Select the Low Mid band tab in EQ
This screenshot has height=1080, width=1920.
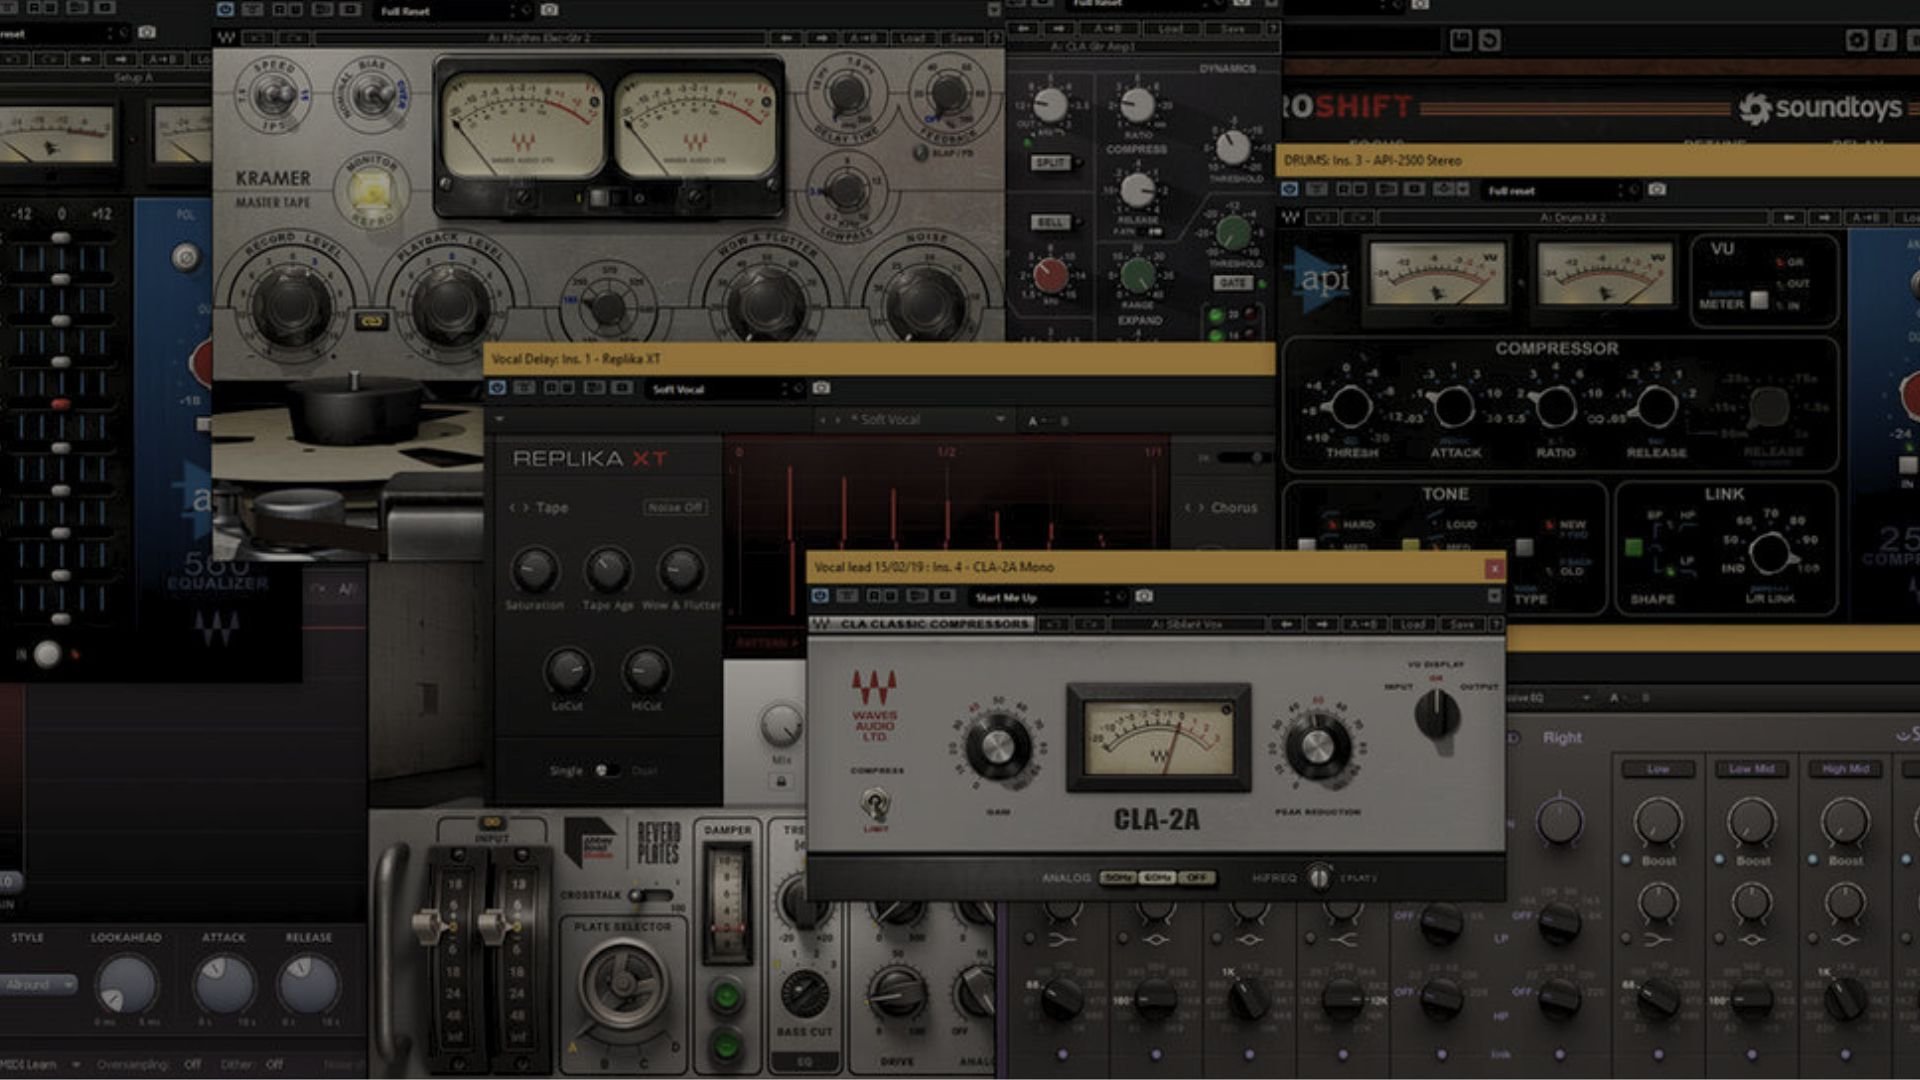coord(1751,769)
